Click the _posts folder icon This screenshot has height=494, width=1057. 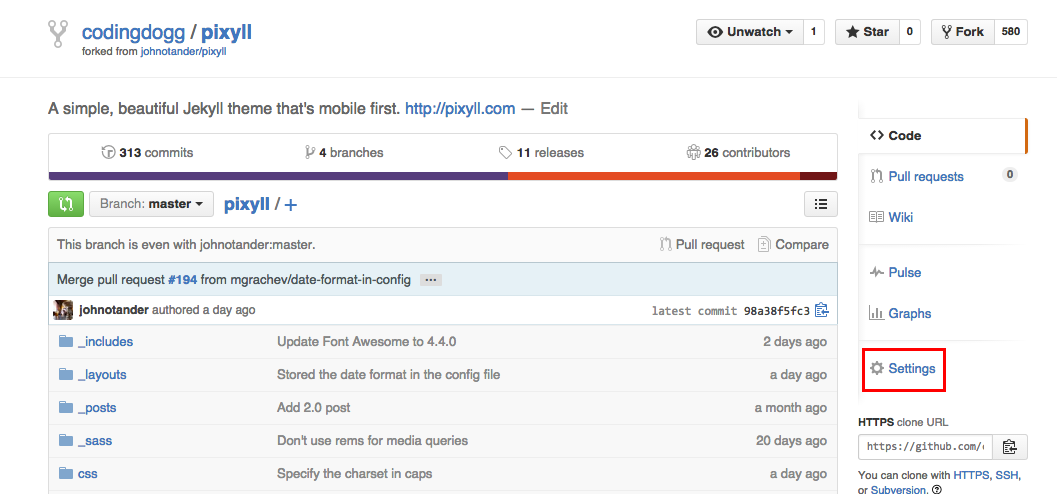pos(65,407)
